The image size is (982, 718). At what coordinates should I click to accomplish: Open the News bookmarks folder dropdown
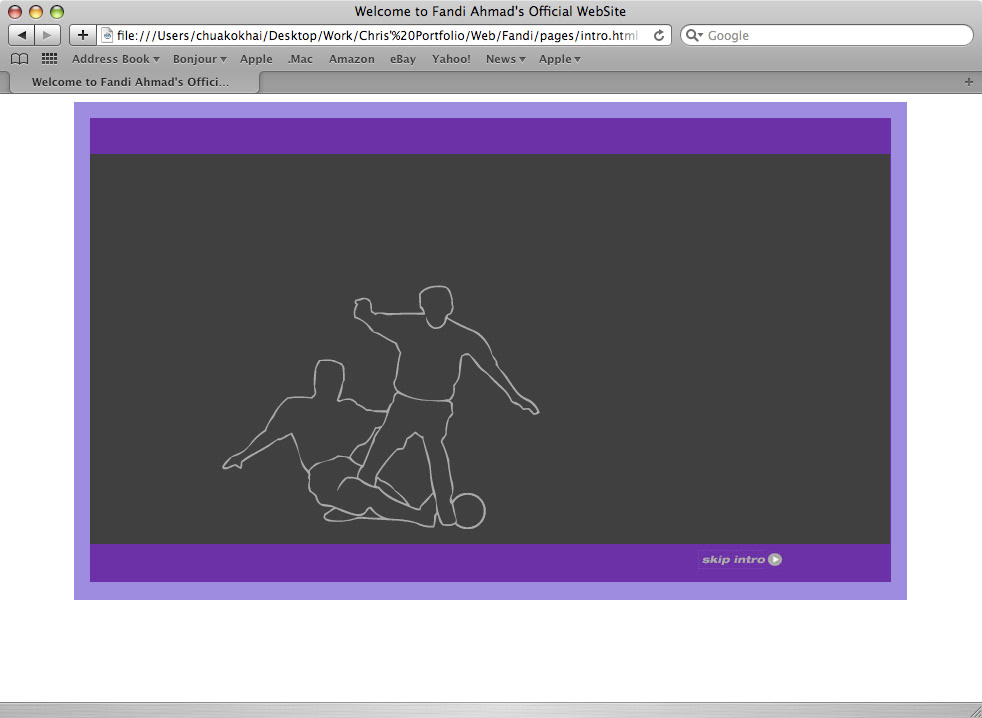[x=505, y=59]
